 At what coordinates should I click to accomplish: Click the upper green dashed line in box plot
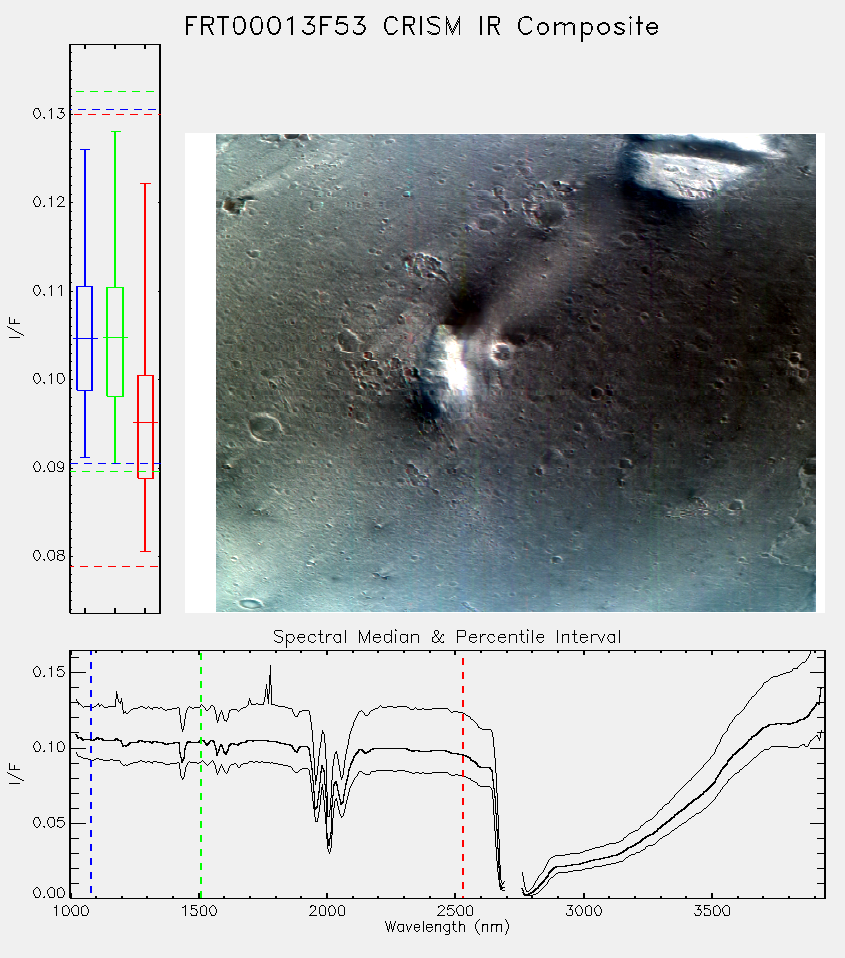click(x=115, y=92)
